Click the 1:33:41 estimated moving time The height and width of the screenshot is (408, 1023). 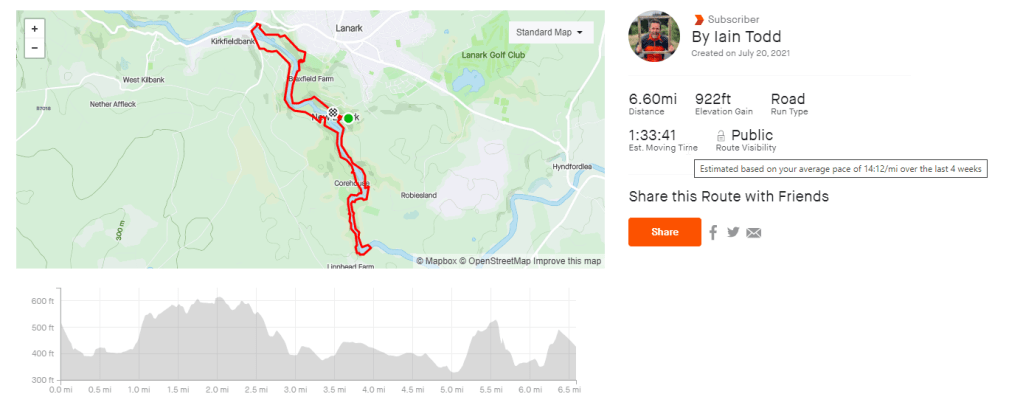click(x=652, y=135)
